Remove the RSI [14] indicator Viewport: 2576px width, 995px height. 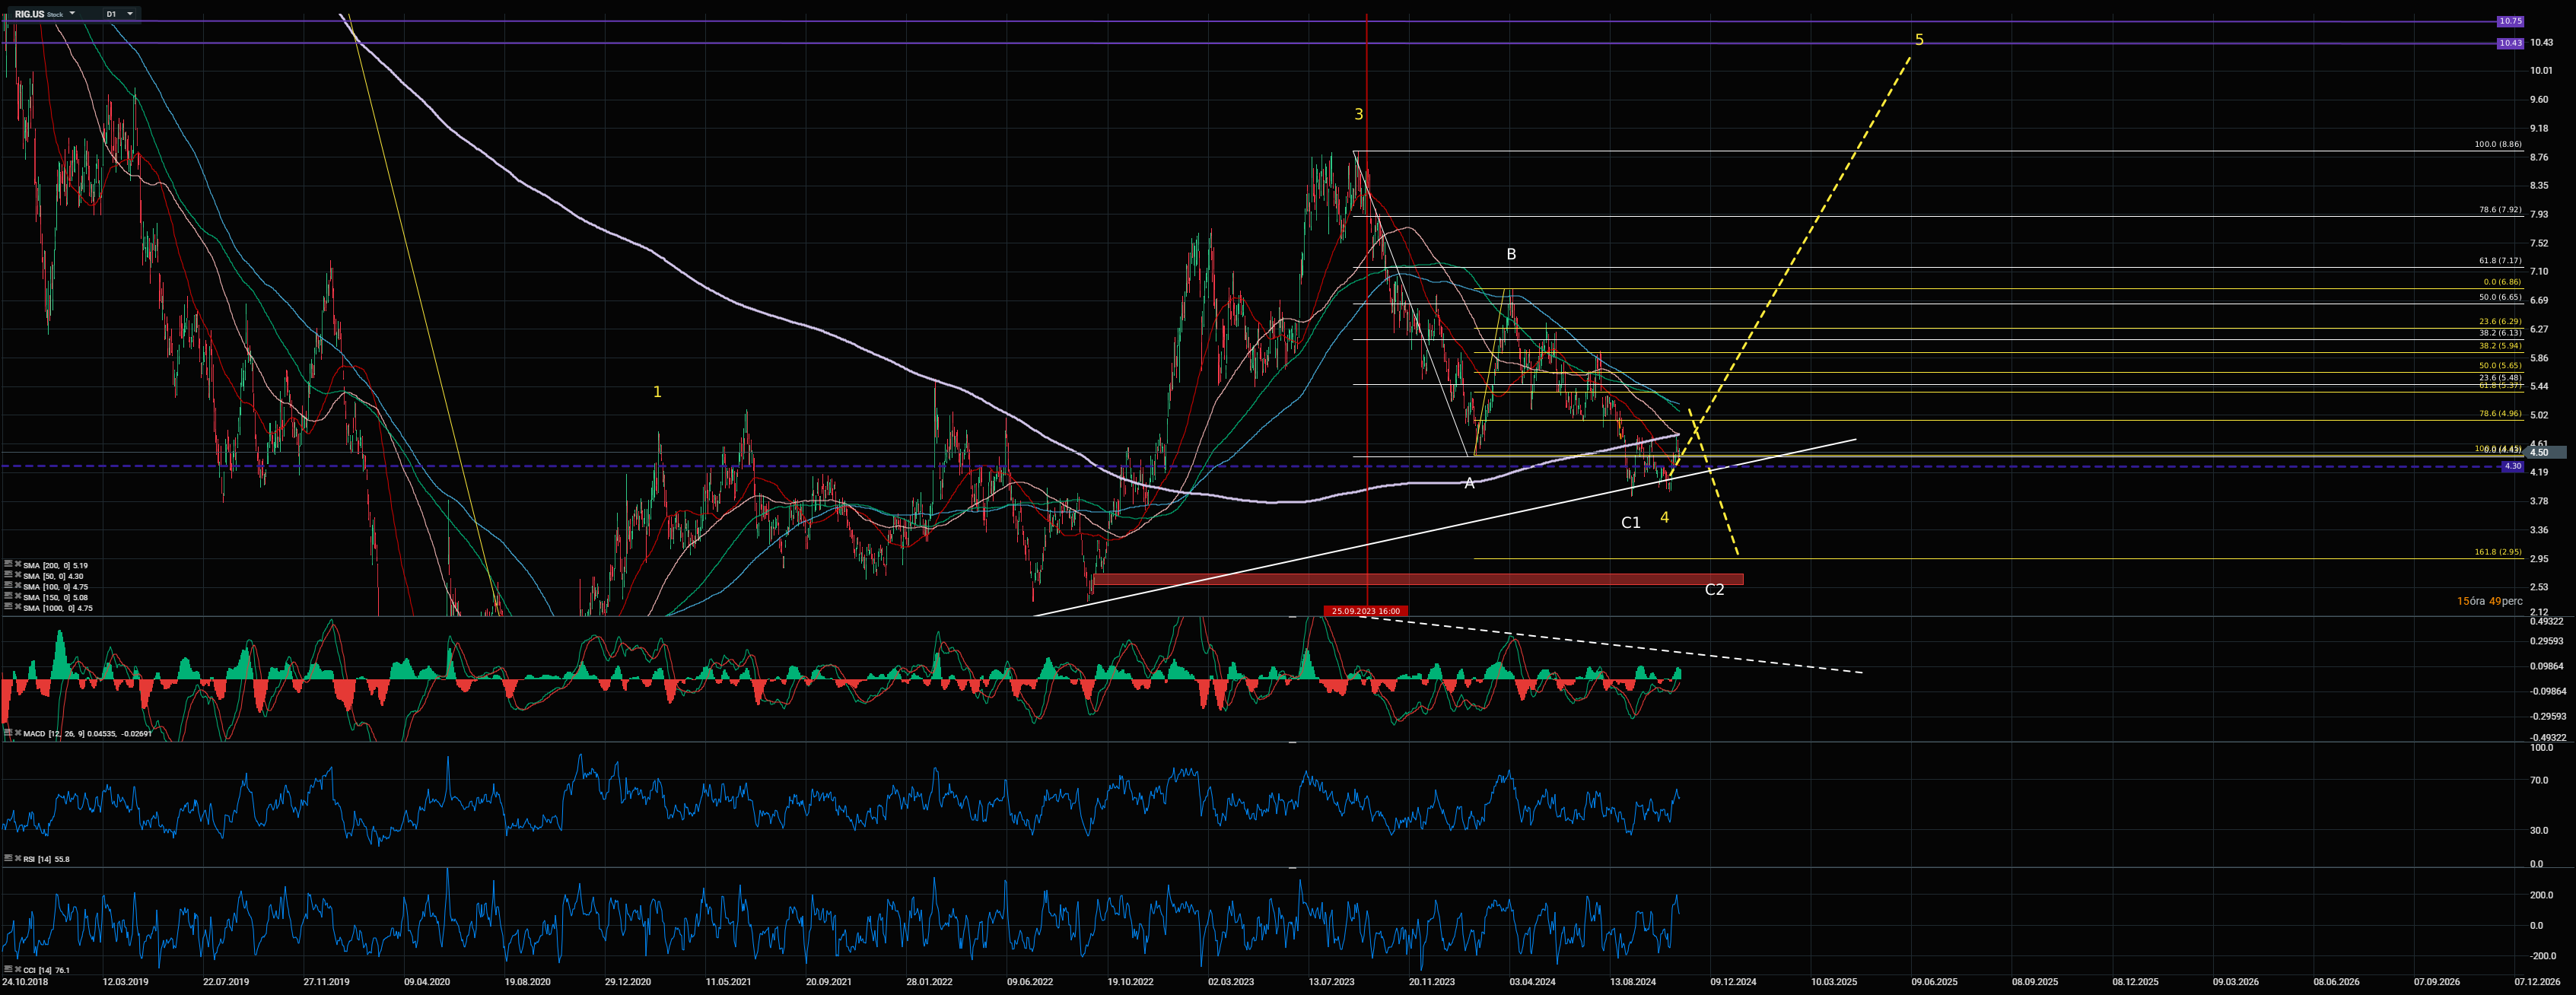coord(18,858)
